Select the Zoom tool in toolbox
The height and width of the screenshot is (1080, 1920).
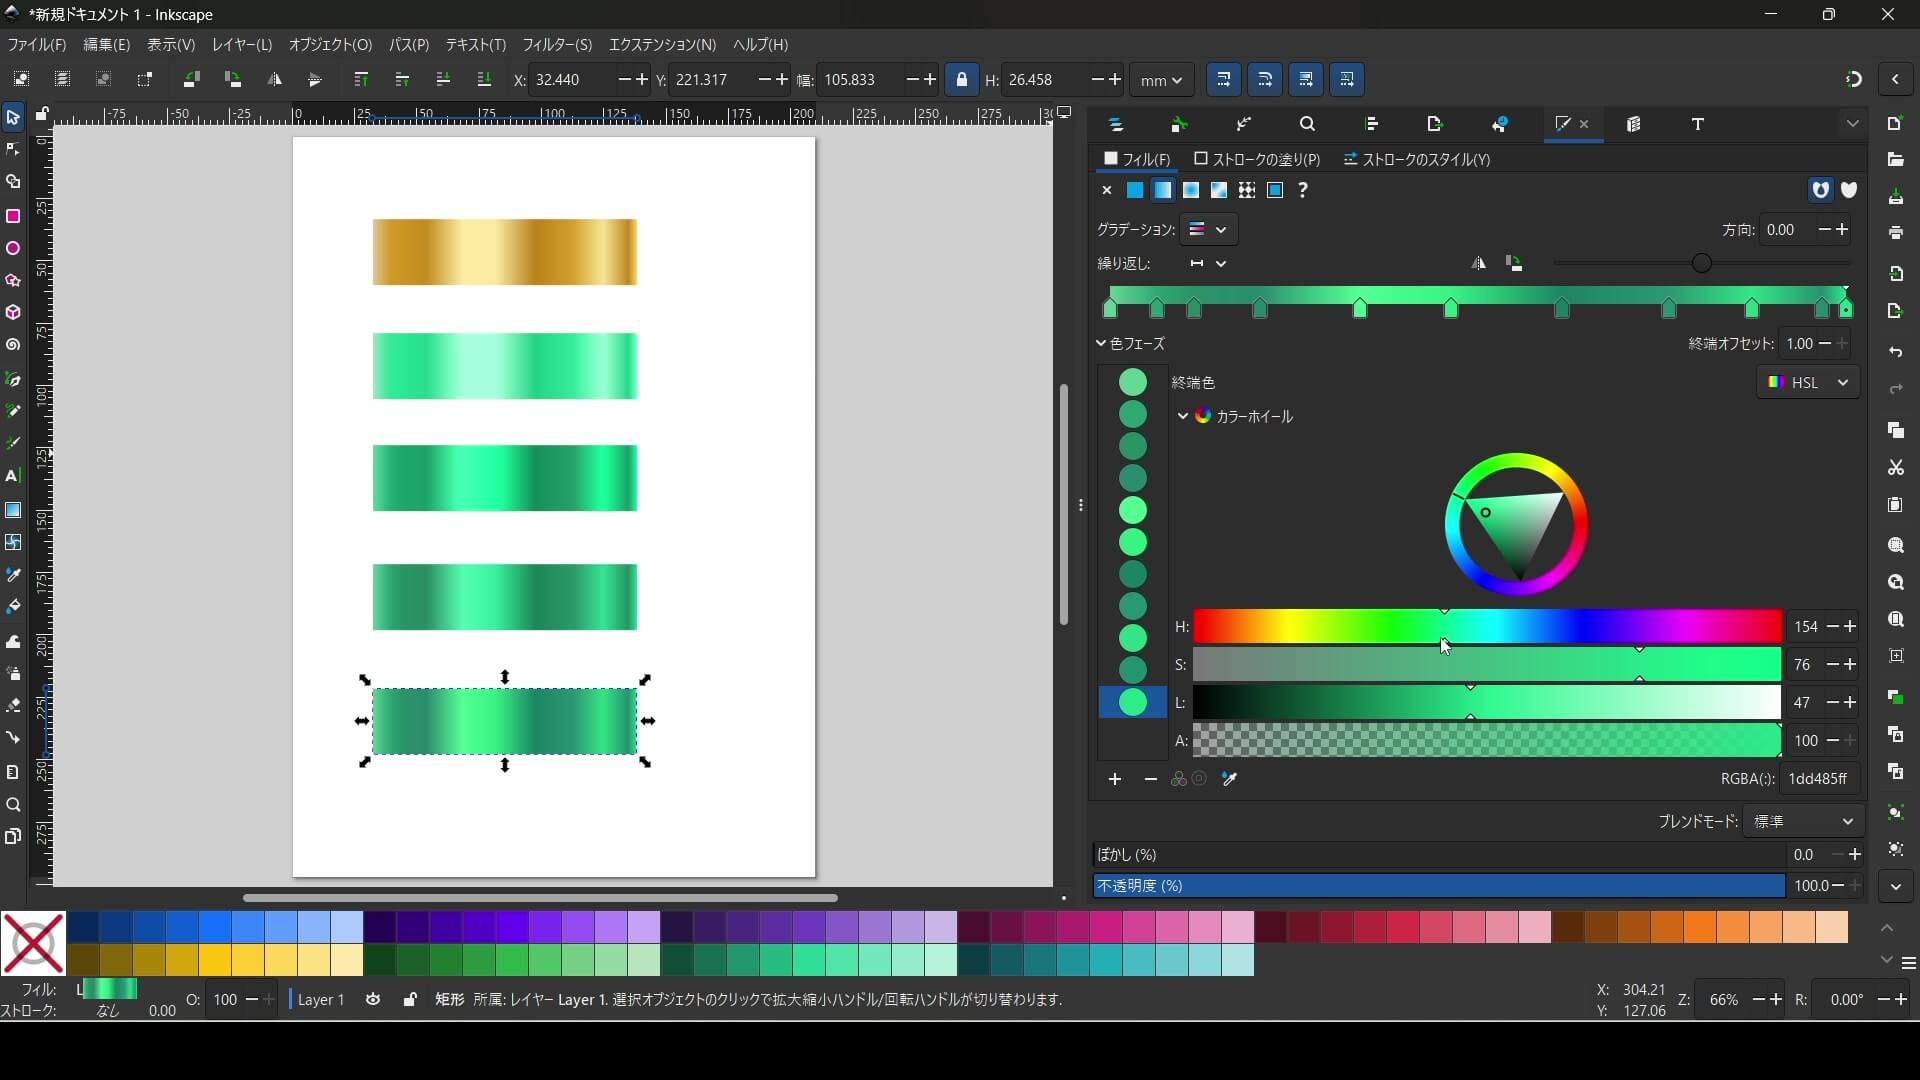click(x=13, y=805)
